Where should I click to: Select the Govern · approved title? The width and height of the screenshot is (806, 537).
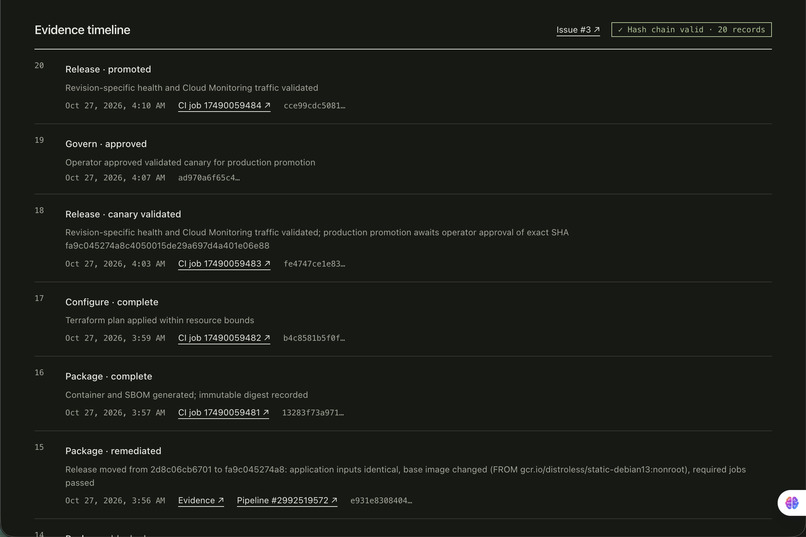106,144
